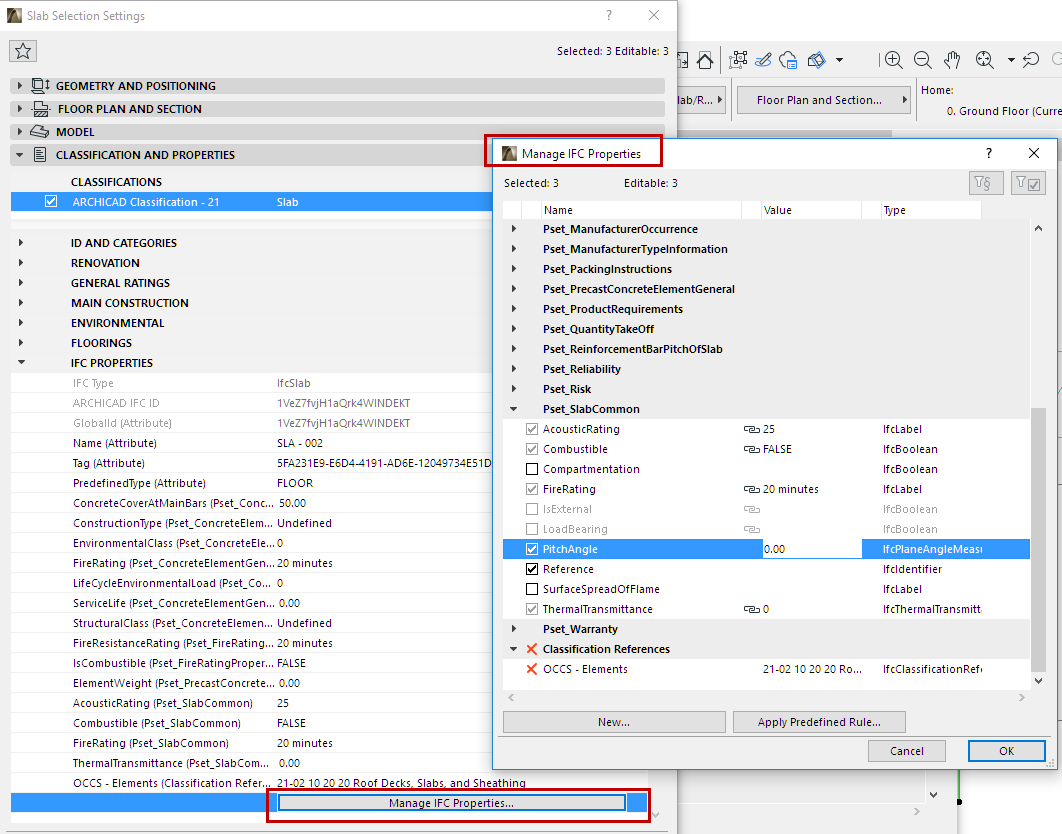Click the zoom out magnifier icon

point(922,60)
